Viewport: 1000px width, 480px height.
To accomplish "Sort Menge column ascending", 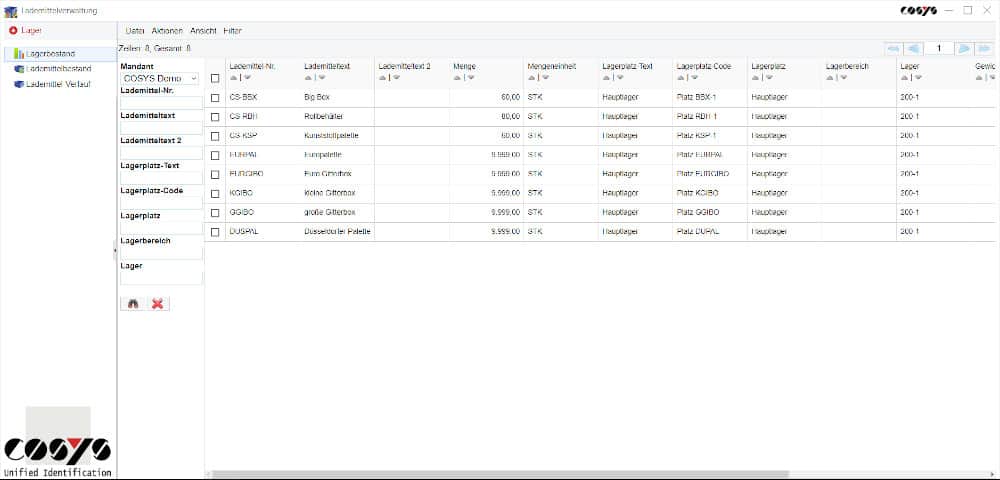I will coord(457,78).
